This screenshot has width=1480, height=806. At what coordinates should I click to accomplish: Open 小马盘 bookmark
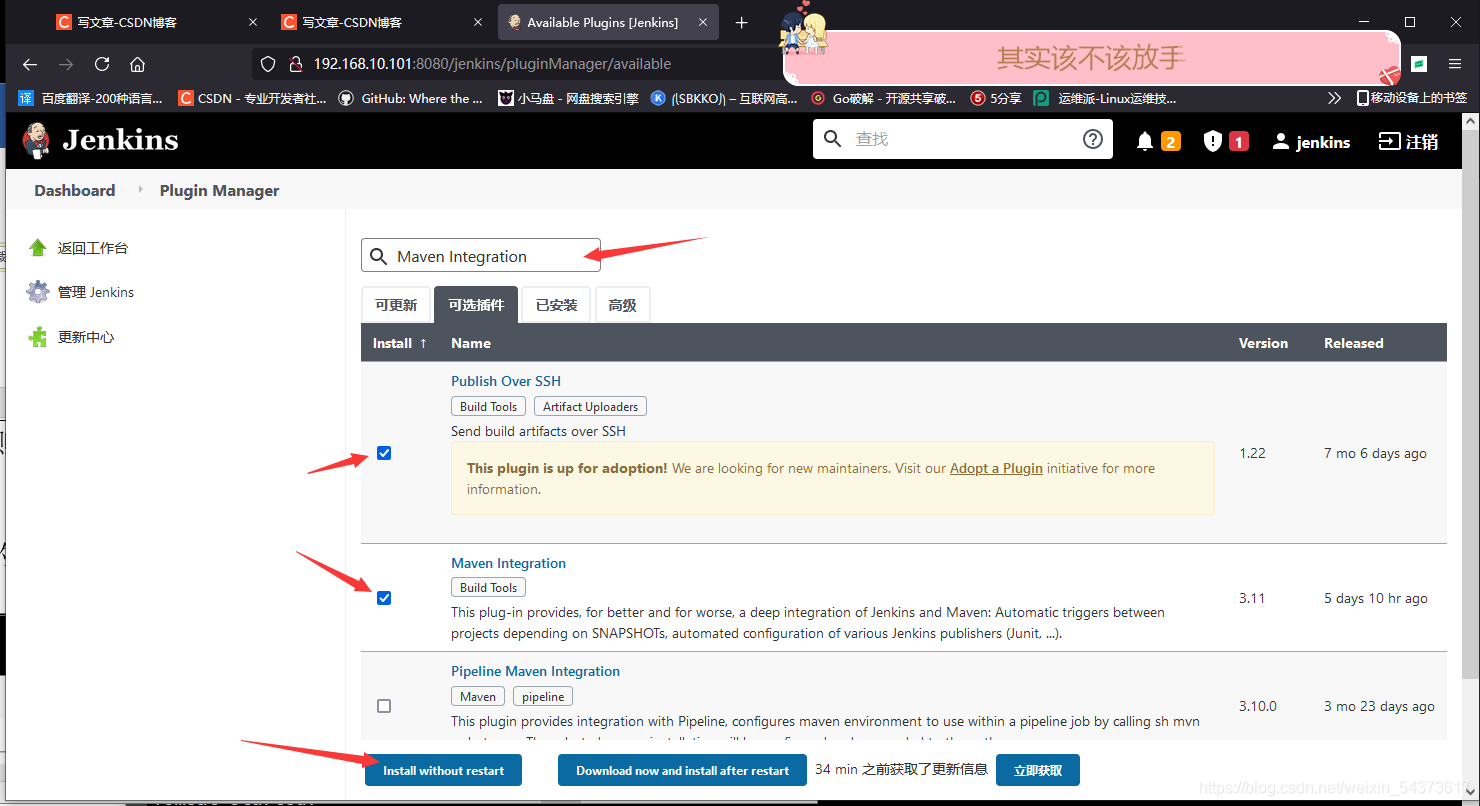click(x=568, y=98)
